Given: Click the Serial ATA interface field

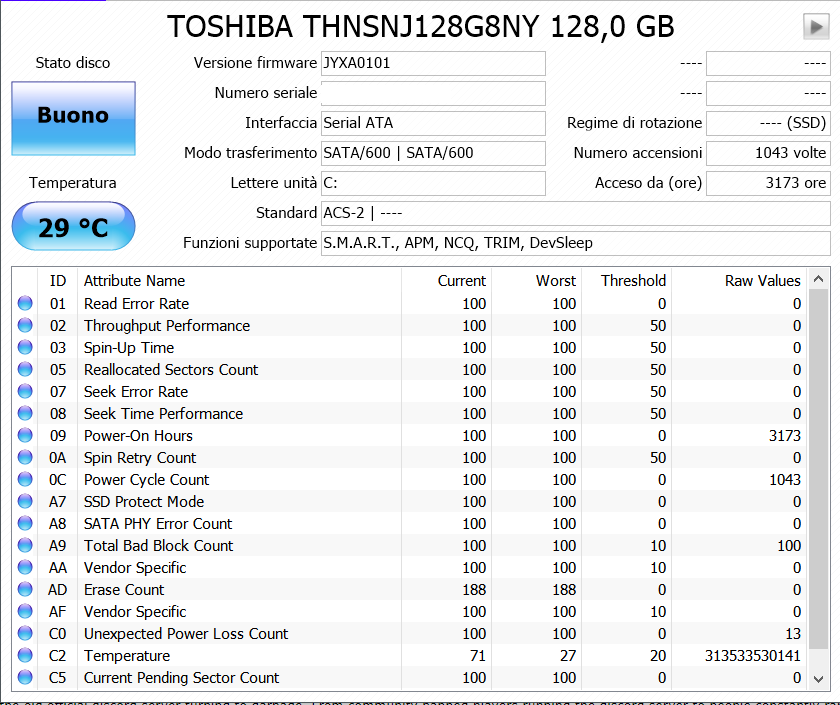Looking at the screenshot, I should (x=433, y=123).
